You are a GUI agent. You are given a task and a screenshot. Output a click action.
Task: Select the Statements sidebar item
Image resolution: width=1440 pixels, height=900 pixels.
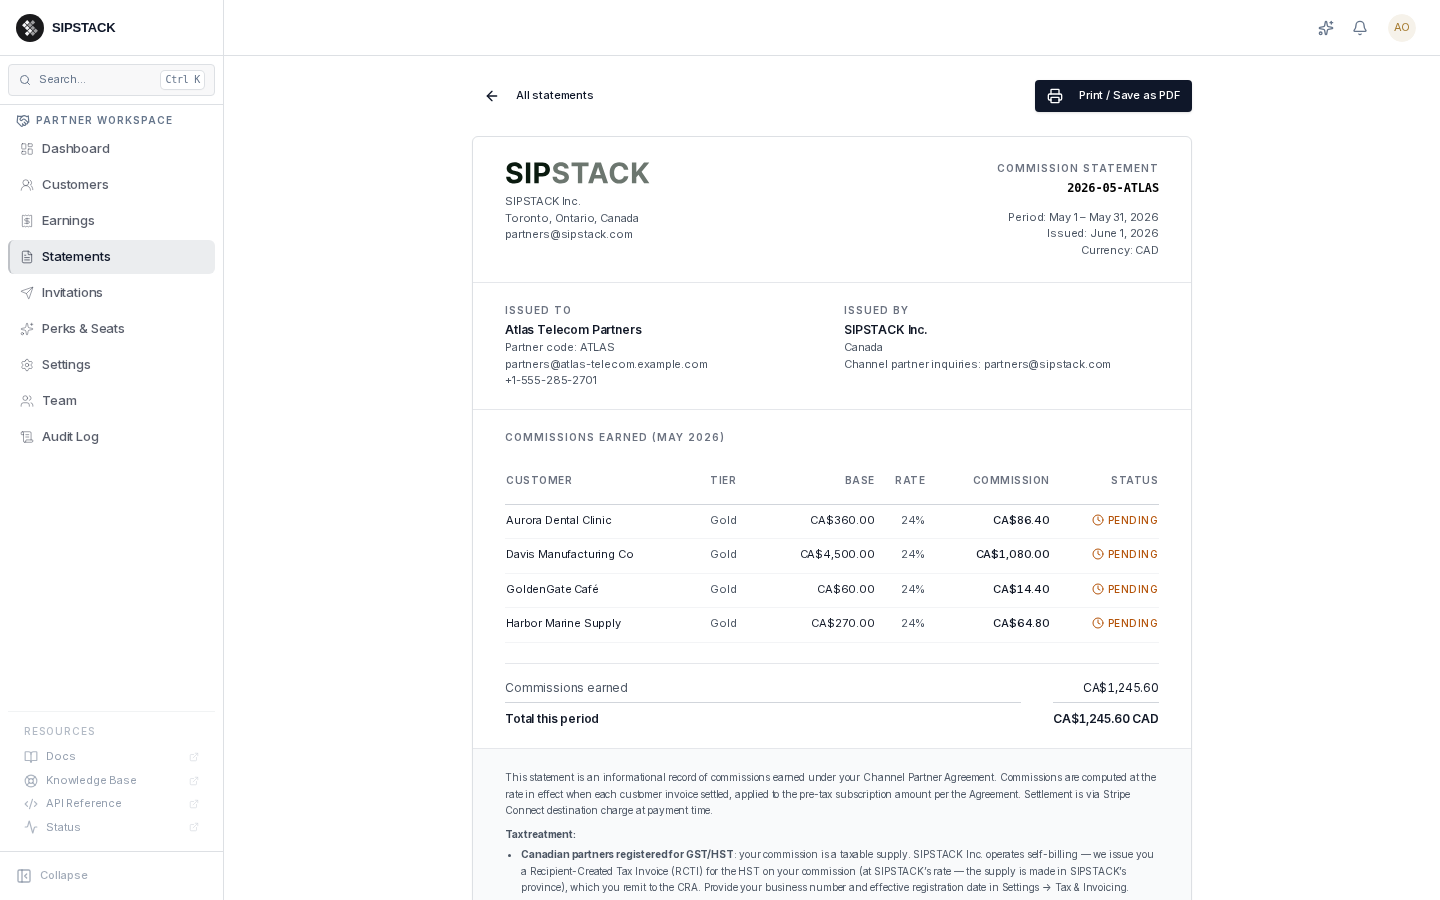111,257
